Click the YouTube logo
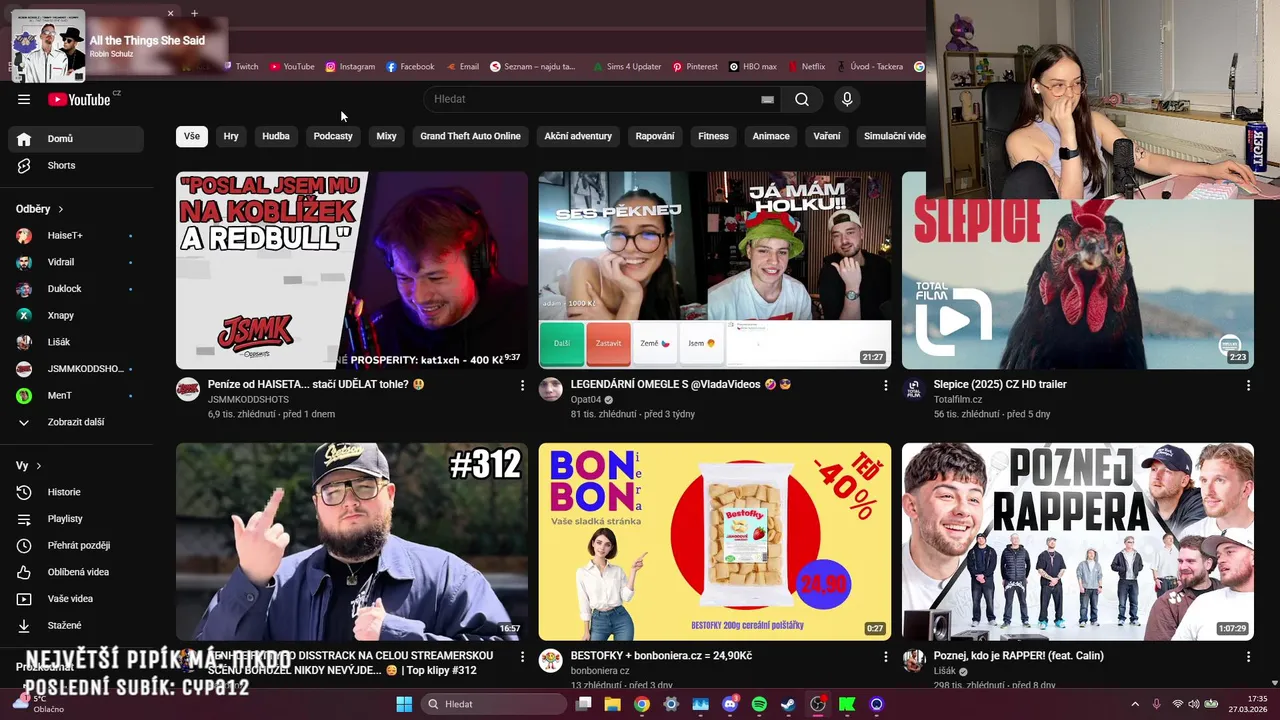The height and width of the screenshot is (720, 1280). tap(79, 99)
